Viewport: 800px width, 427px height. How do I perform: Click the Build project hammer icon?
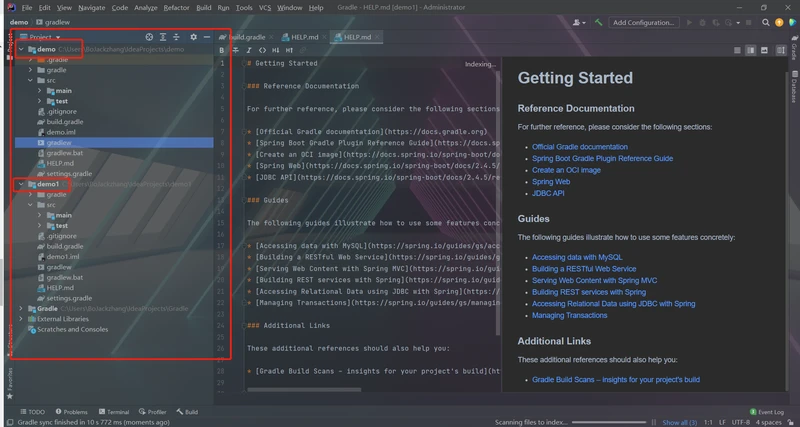[598, 21]
